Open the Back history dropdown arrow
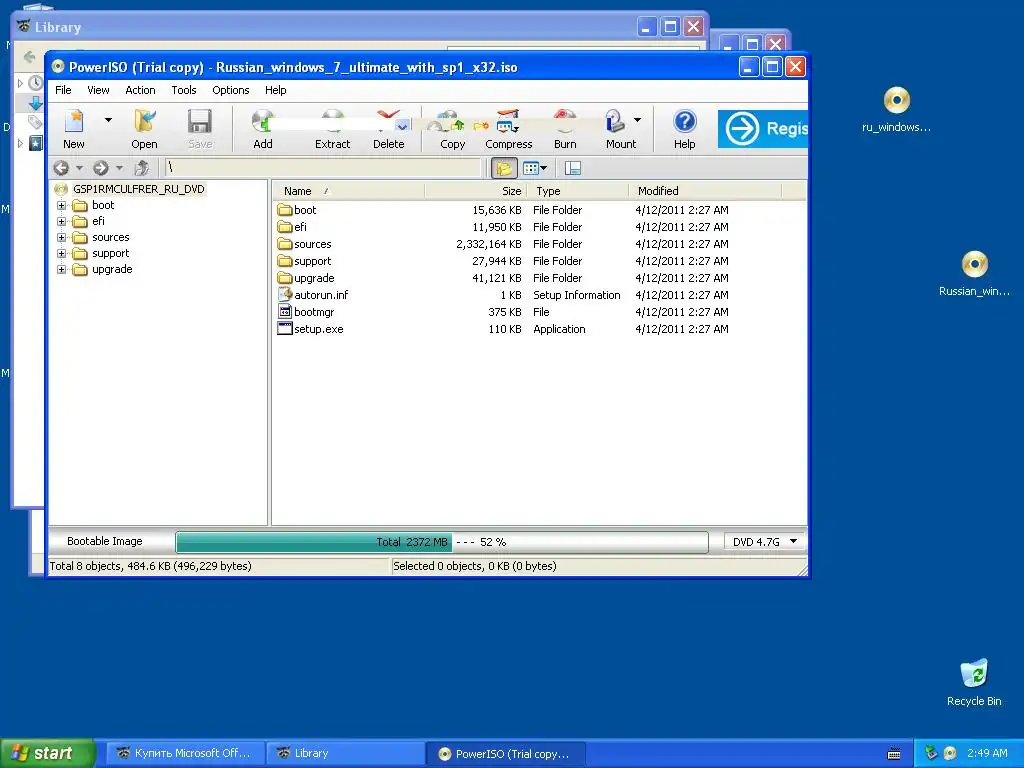The height and width of the screenshot is (768, 1024). tap(80, 168)
